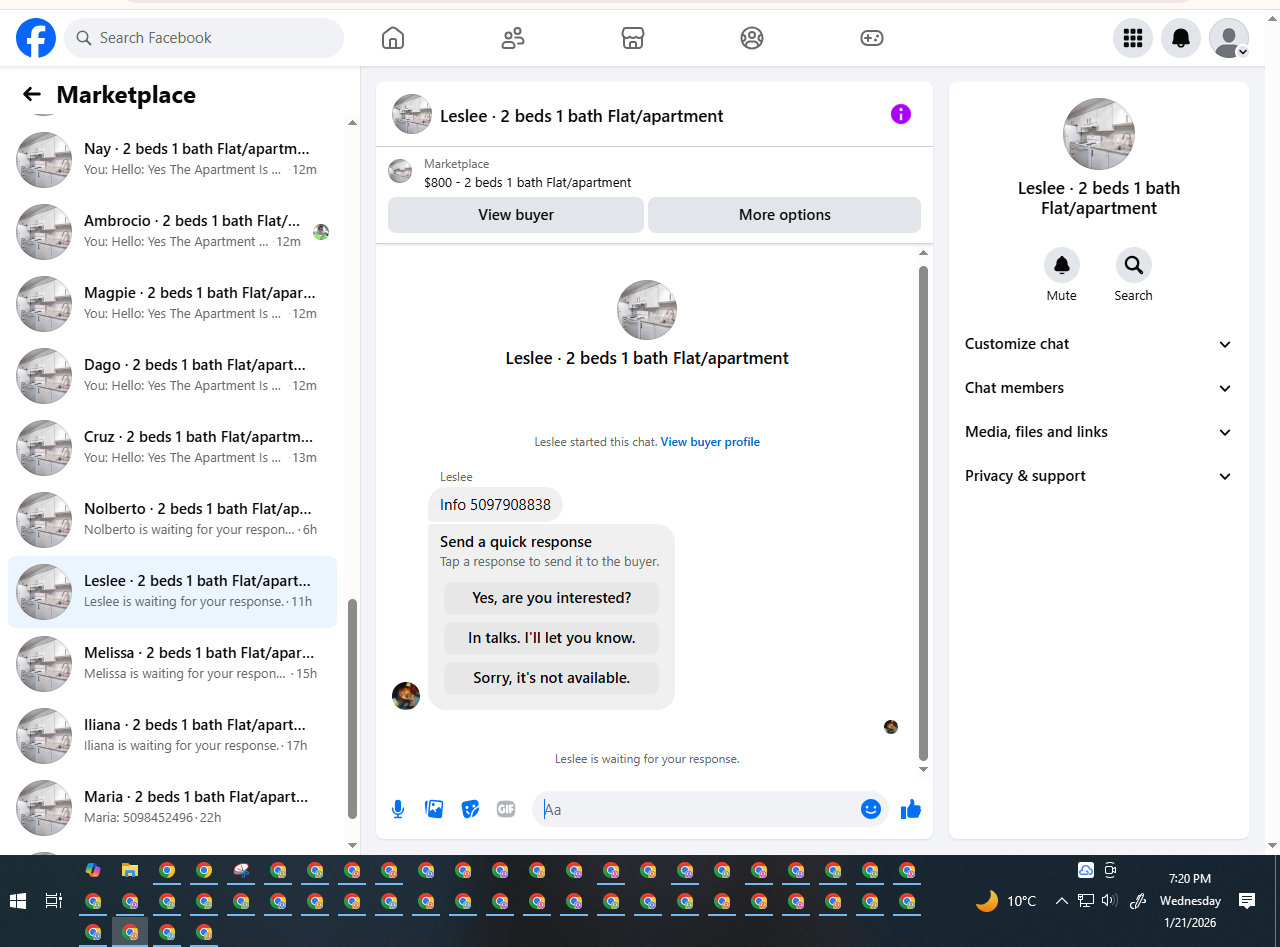Viewport: 1280px width, 947px height.
Task: Send "Sorry, it's not available." response
Action: pos(552,678)
